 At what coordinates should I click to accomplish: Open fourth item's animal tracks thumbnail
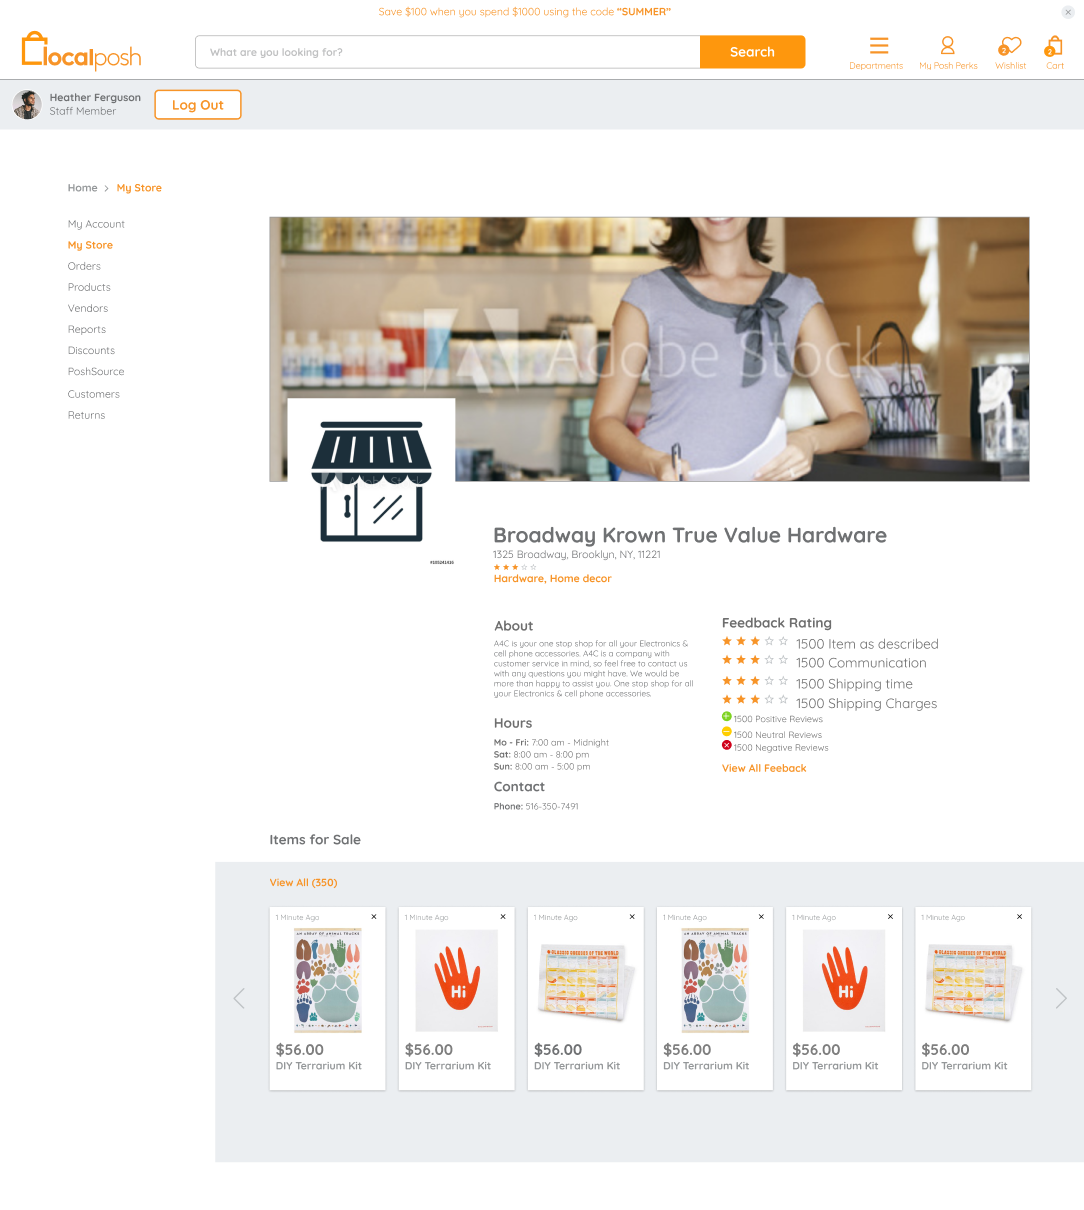tap(715, 980)
